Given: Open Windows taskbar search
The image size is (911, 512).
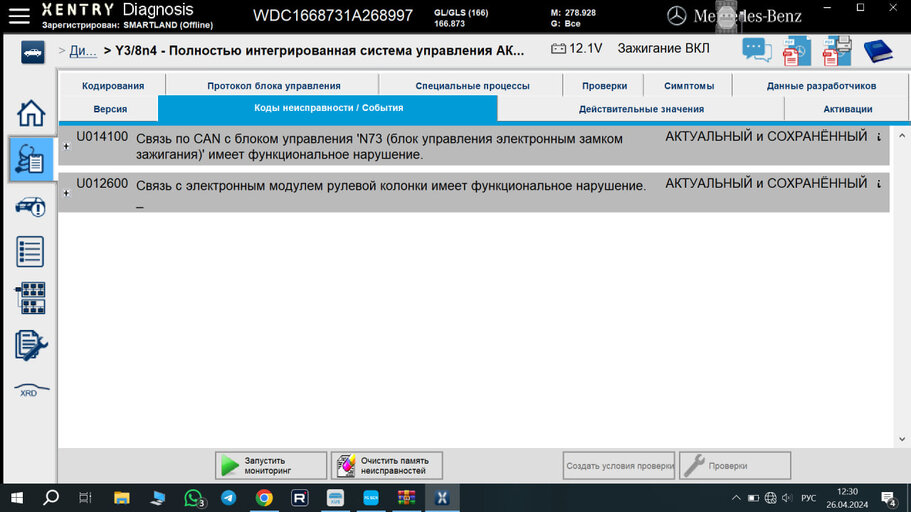Looking at the screenshot, I should point(51,498).
